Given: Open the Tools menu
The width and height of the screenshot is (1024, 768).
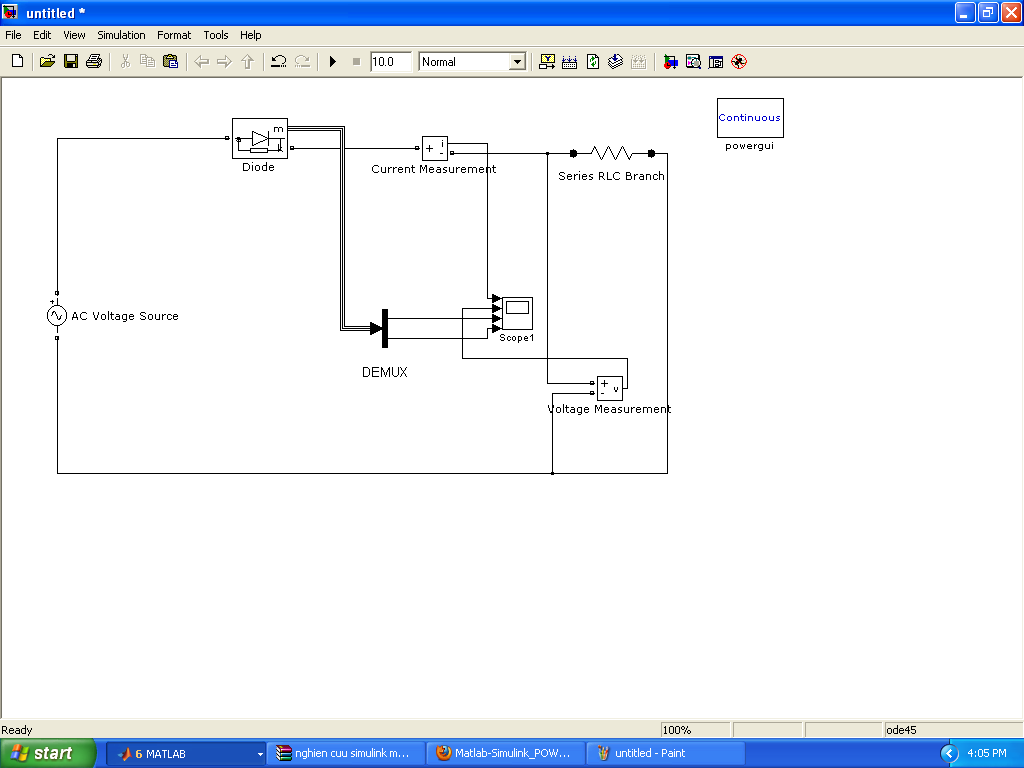Looking at the screenshot, I should pyautogui.click(x=216, y=35).
